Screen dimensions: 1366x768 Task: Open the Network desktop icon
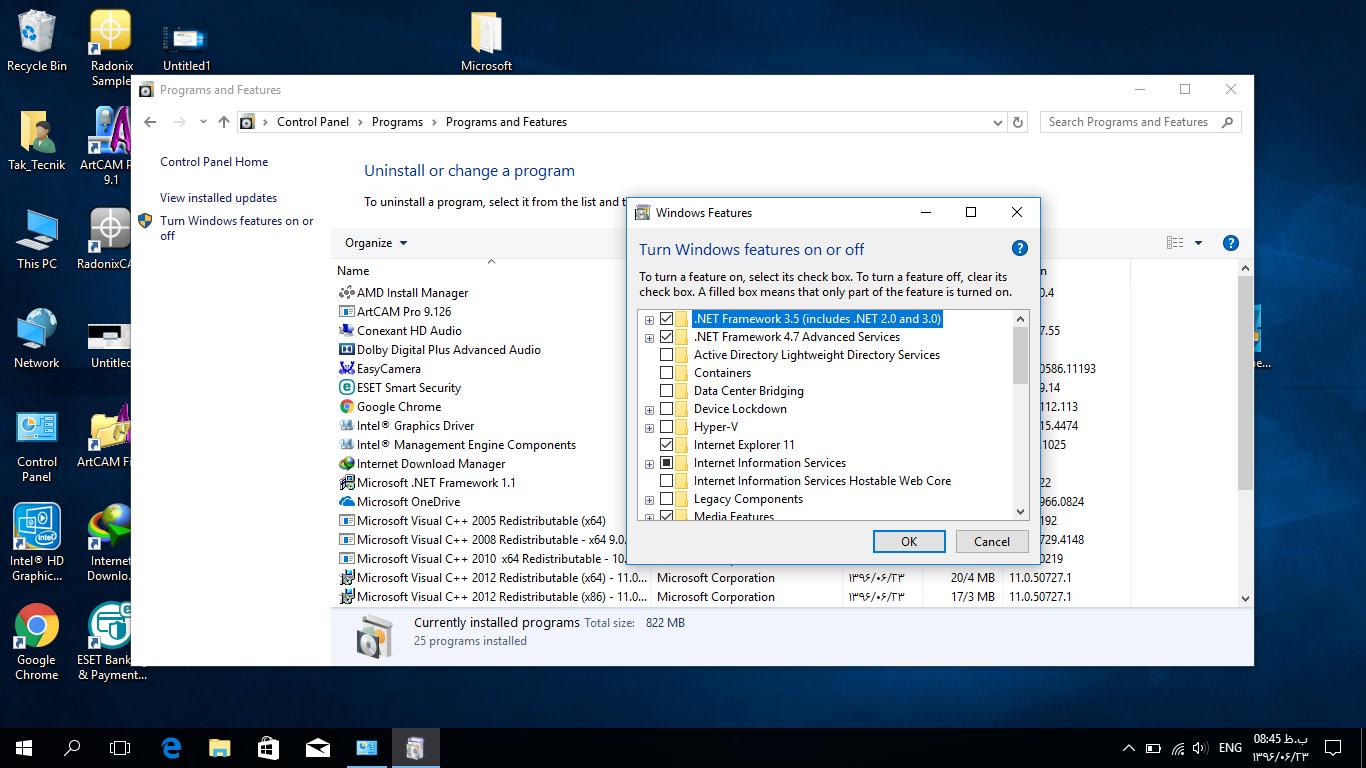[x=37, y=338]
